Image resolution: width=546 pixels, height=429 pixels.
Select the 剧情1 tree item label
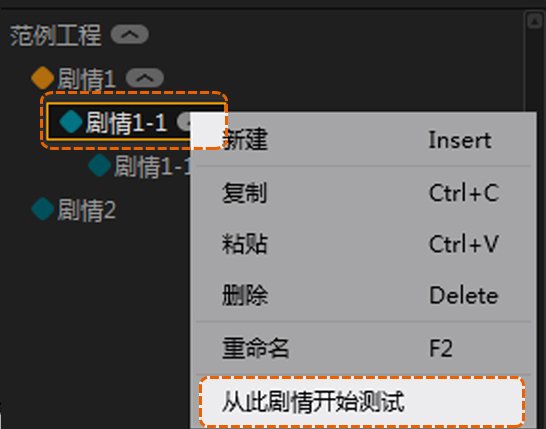(x=86, y=79)
